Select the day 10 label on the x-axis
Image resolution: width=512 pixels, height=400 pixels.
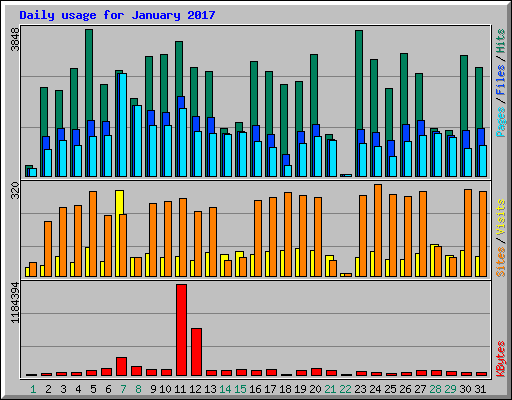click(x=165, y=389)
